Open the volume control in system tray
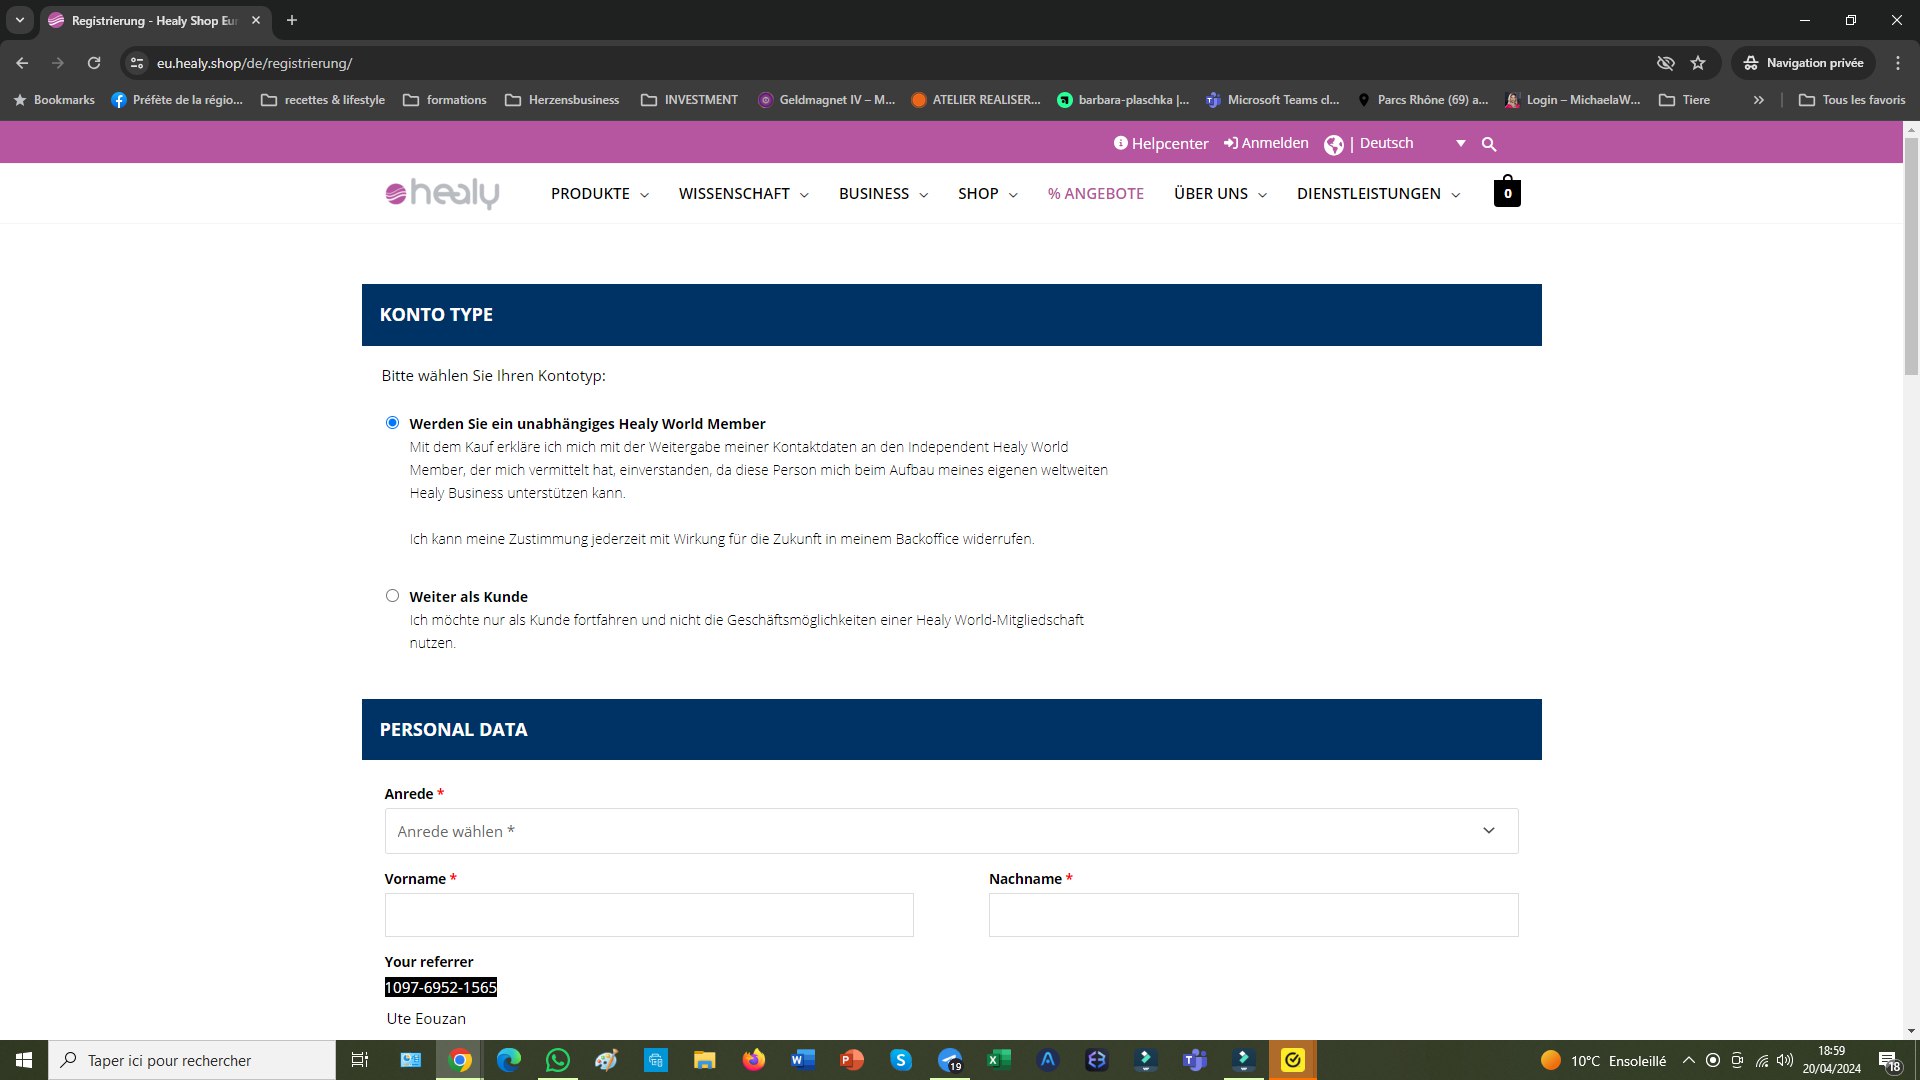The height and width of the screenshot is (1080, 1920). [1785, 1060]
